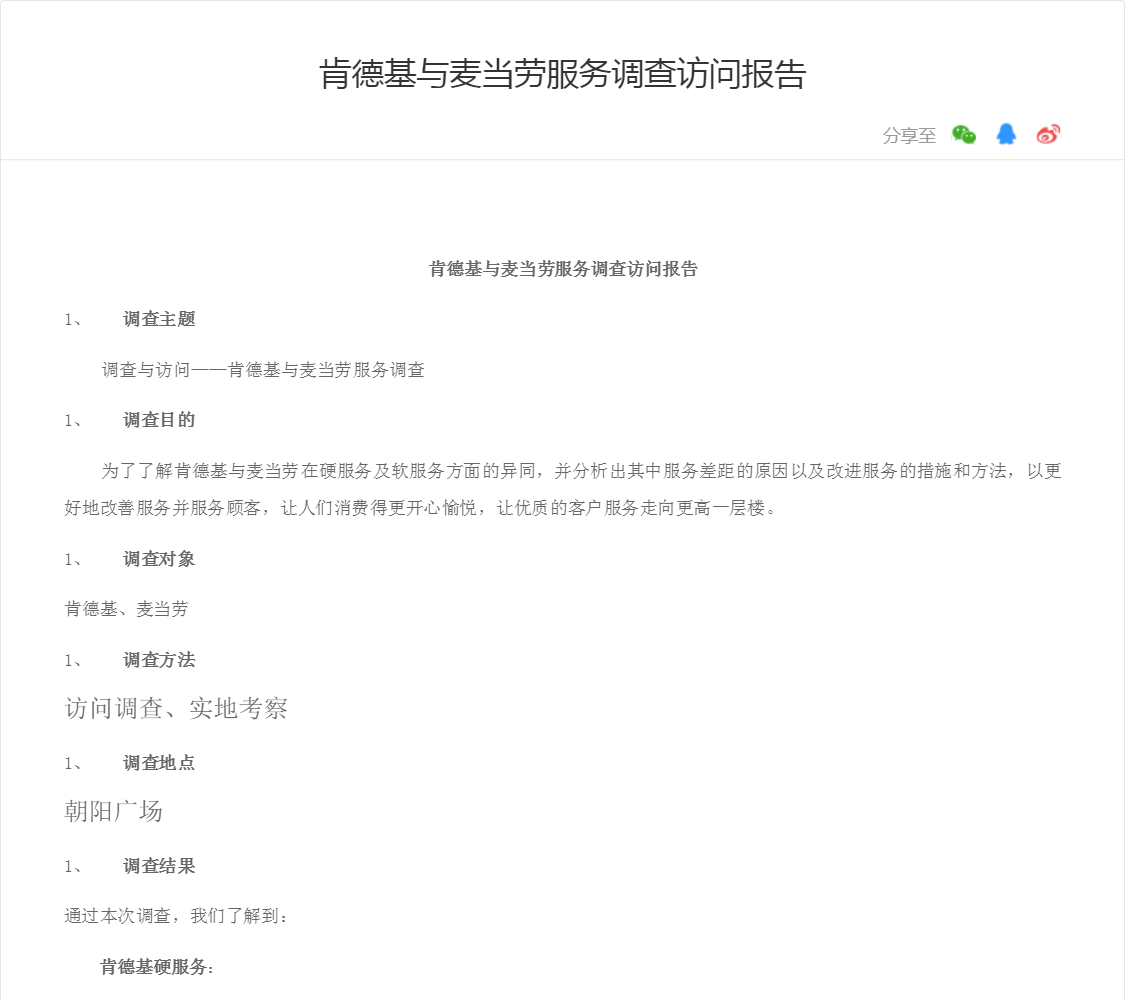Viewport: 1125px width, 1000px height.
Task: Click the bold centered document heading
Action: coord(563,269)
